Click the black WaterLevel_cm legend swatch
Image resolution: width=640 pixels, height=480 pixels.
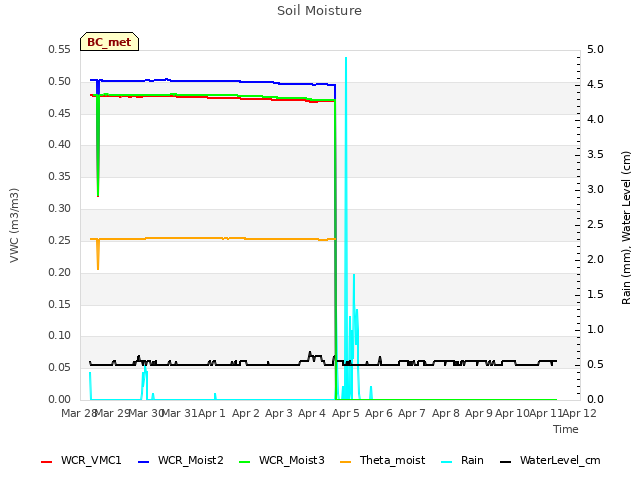tap(506, 462)
